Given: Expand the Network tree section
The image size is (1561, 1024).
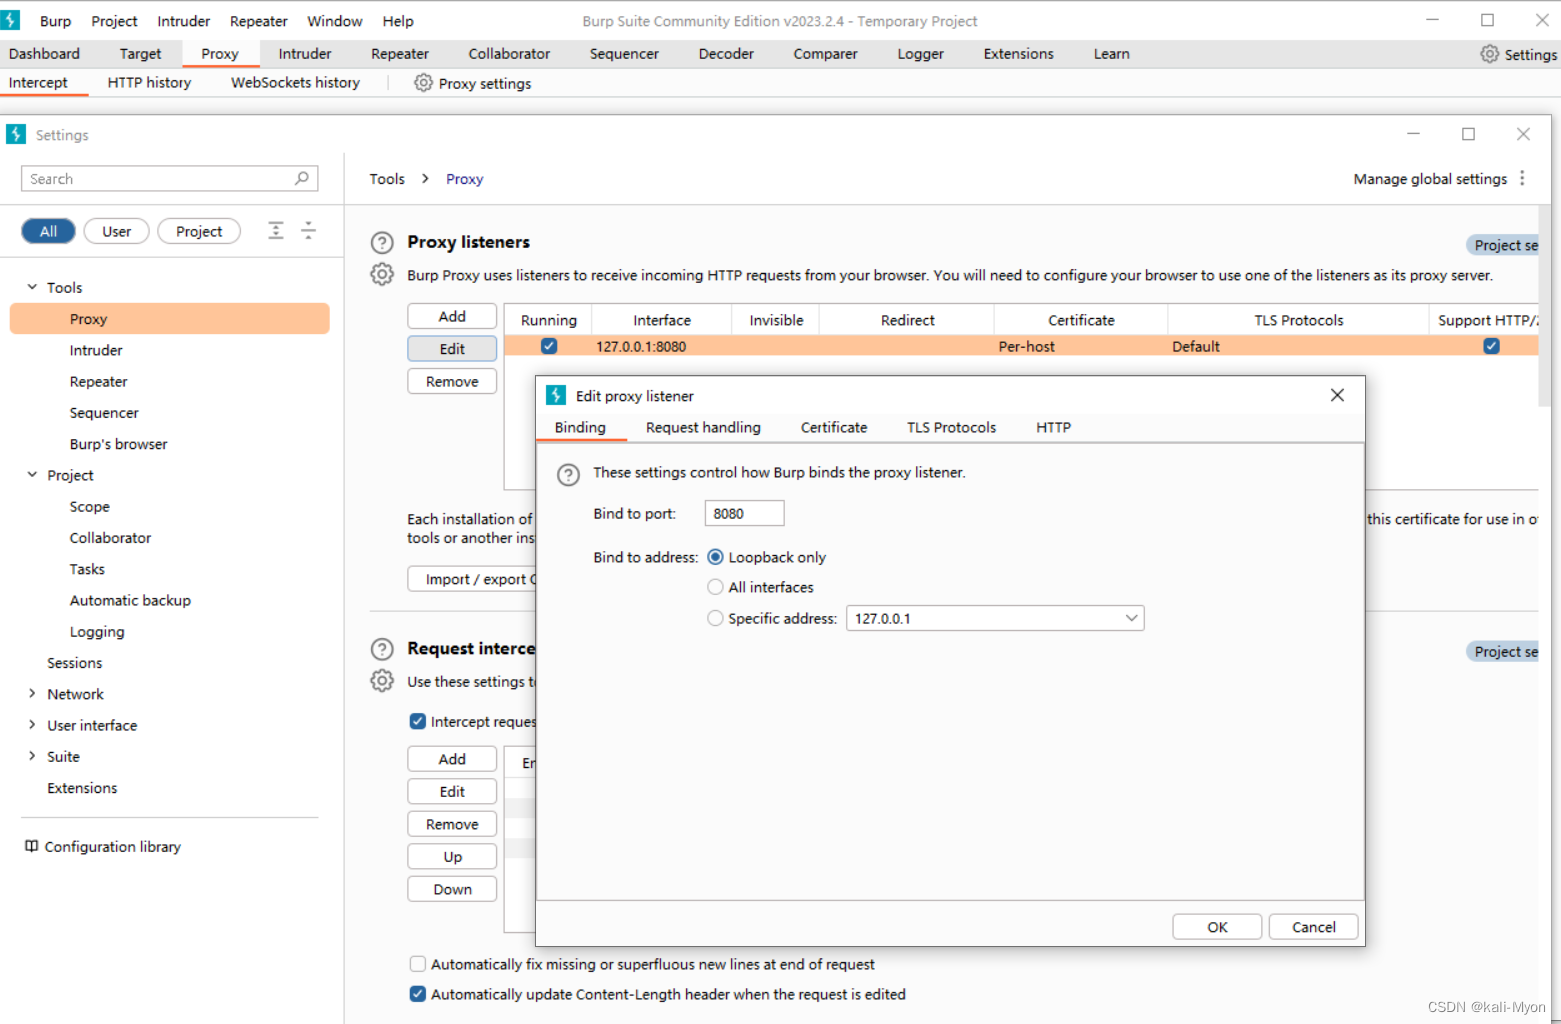Looking at the screenshot, I should tap(32, 694).
